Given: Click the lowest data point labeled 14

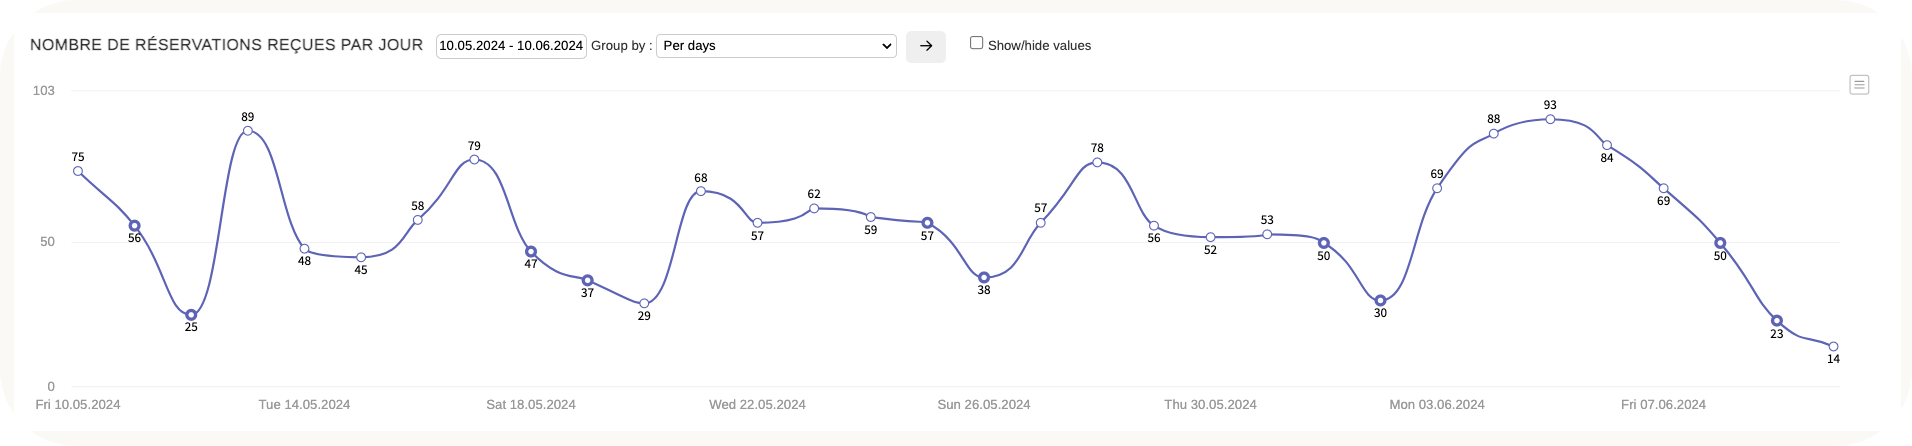Looking at the screenshot, I should [1833, 346].
